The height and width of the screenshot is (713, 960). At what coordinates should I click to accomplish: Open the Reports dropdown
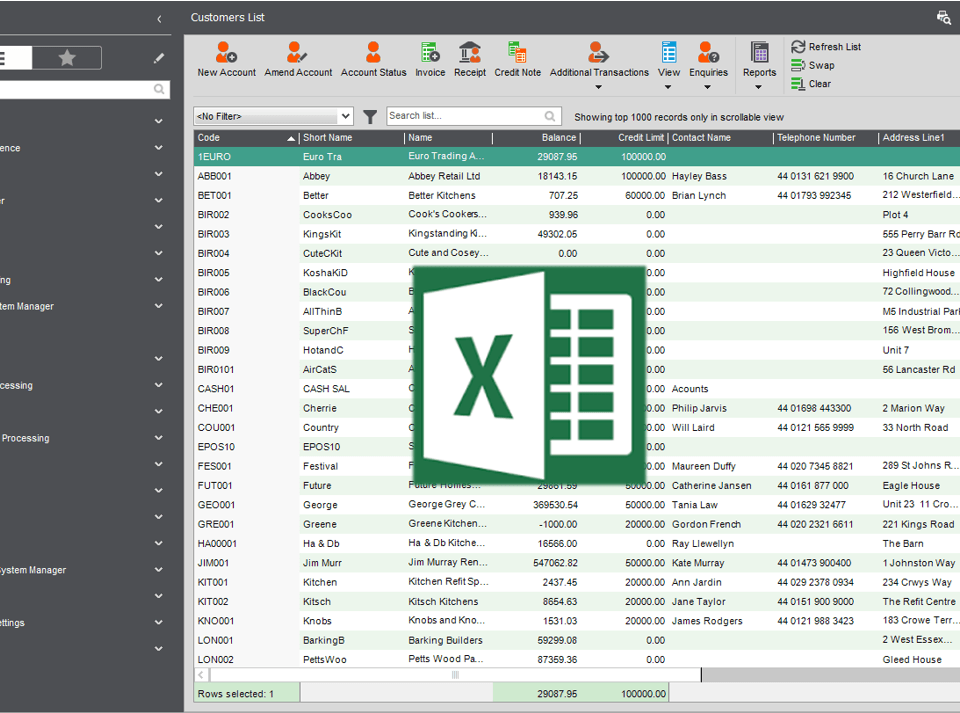(759, 65)
